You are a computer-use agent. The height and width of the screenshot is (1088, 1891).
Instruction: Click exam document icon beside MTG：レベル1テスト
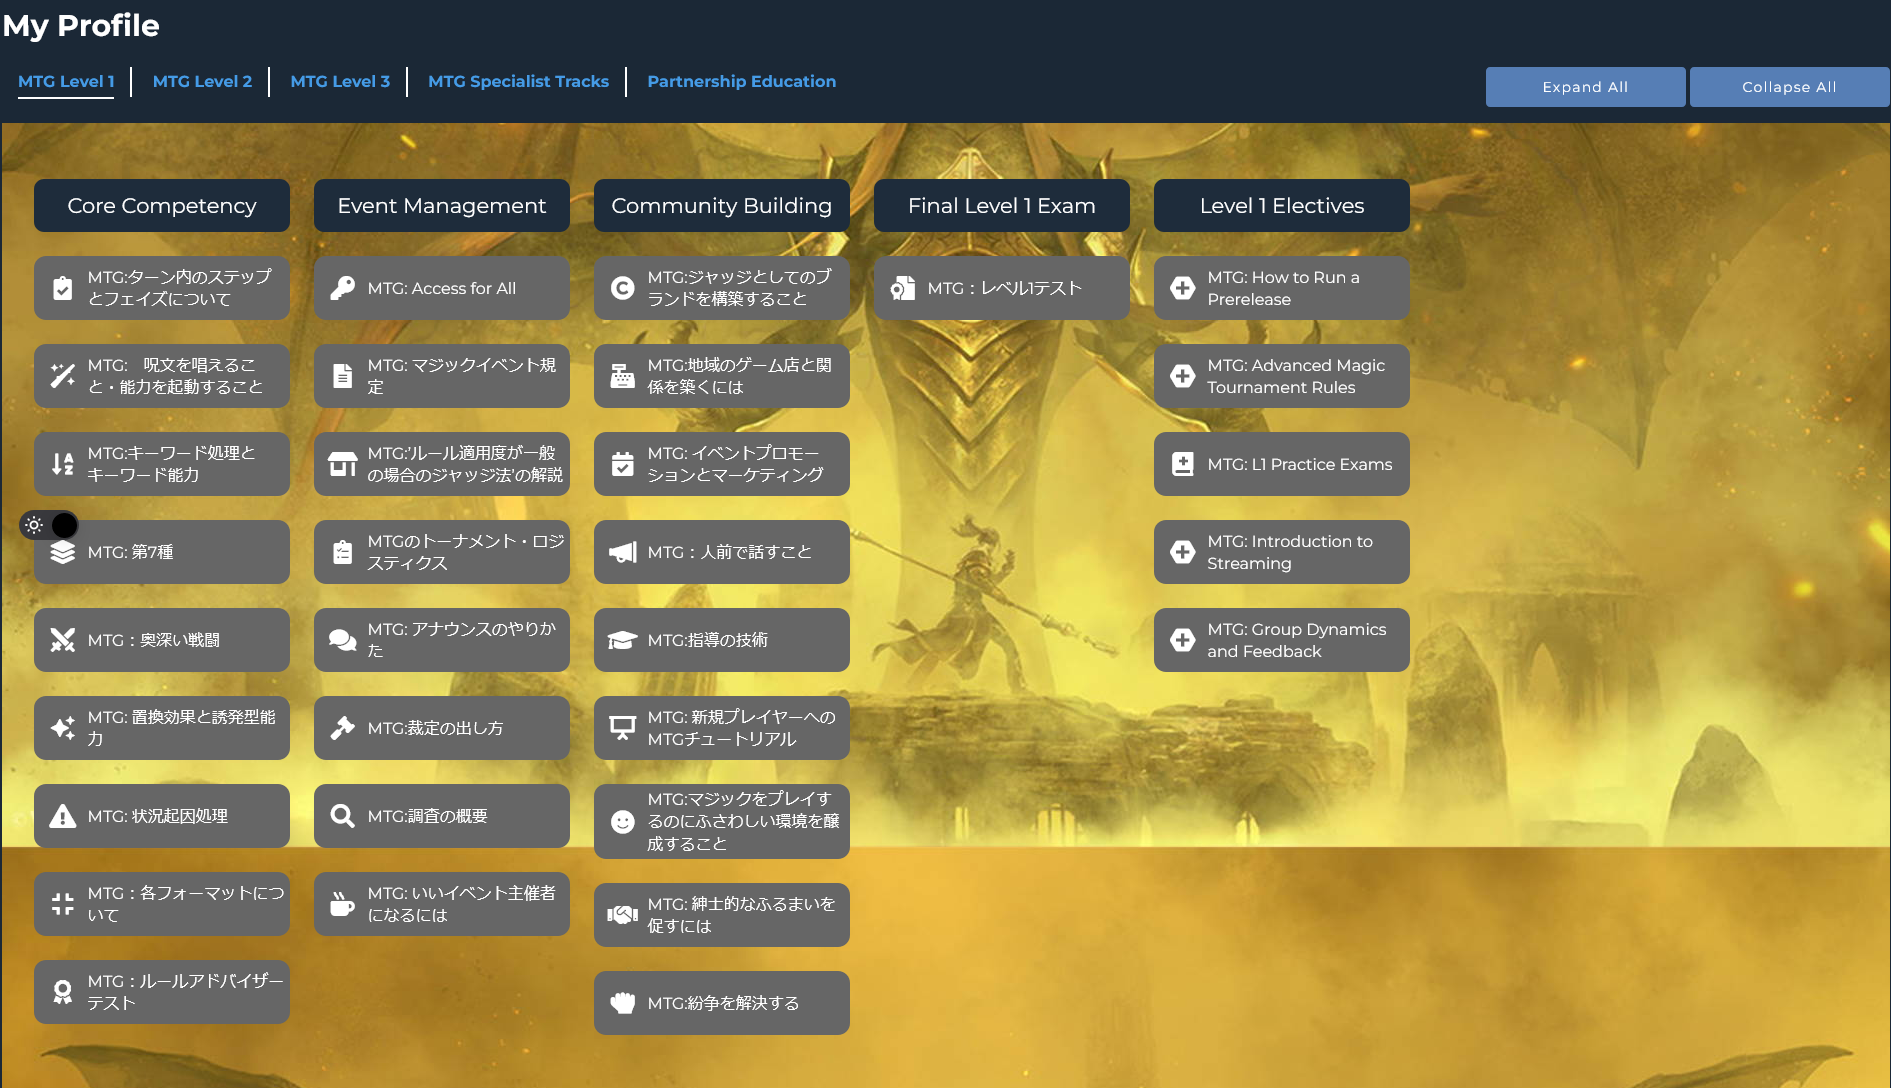pyautogui.click(x=902, y=288)
